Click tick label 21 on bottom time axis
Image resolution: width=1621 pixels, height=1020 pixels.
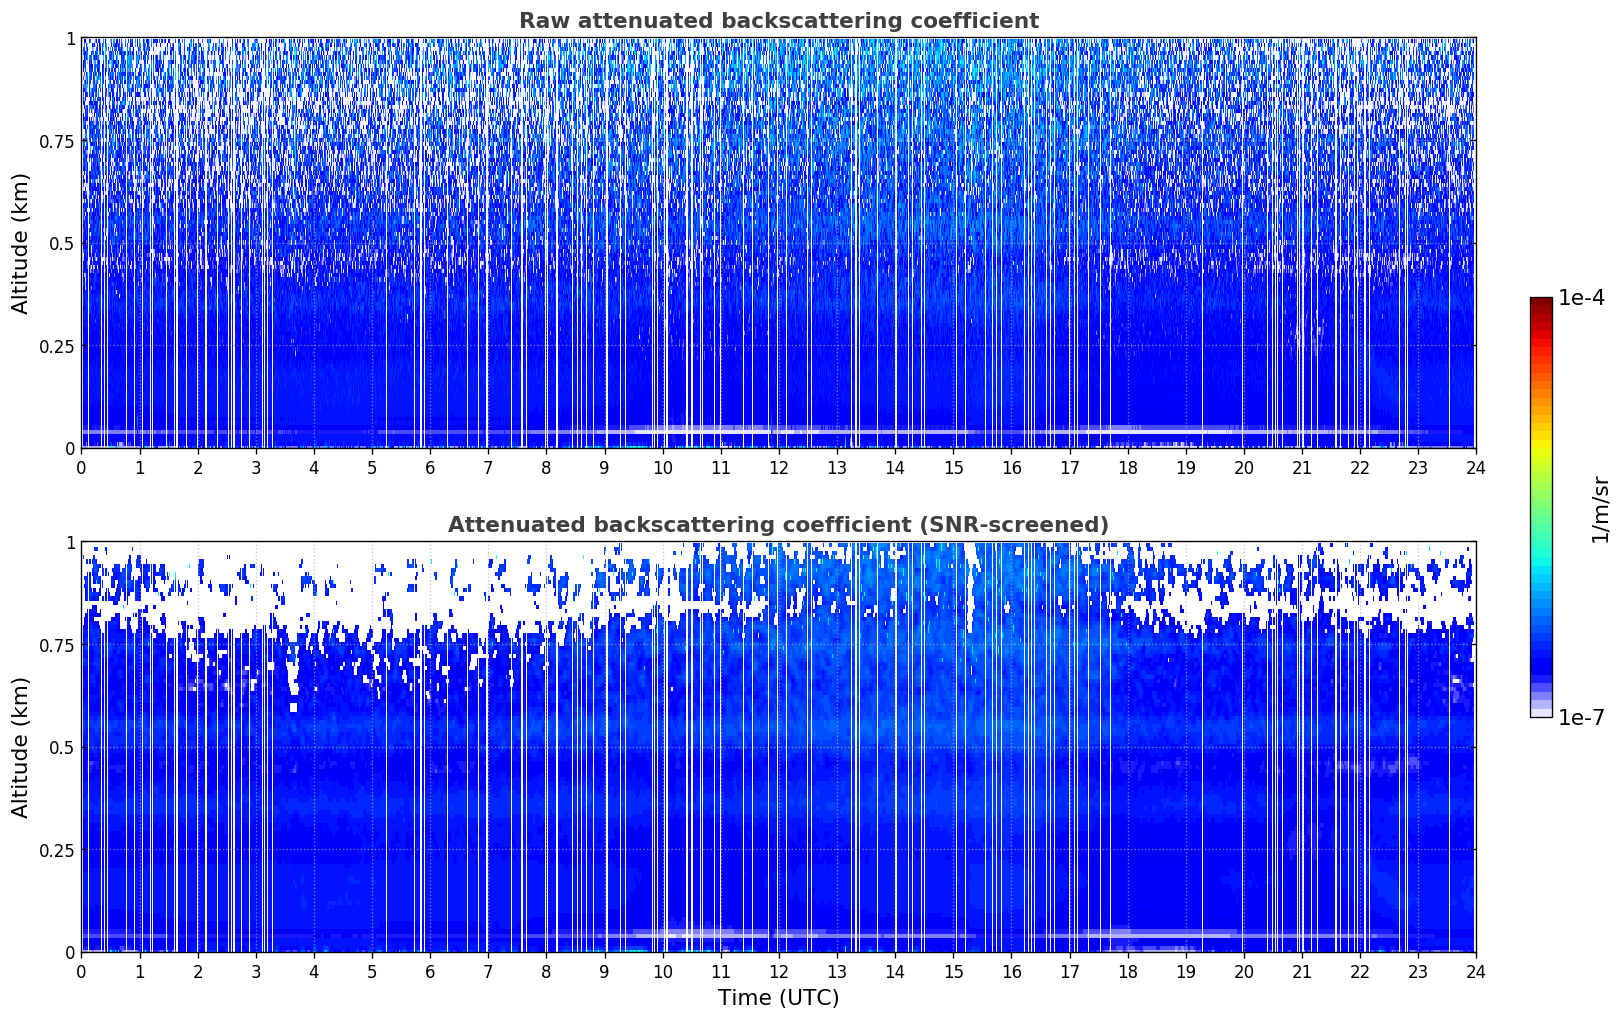(1301, 972)
